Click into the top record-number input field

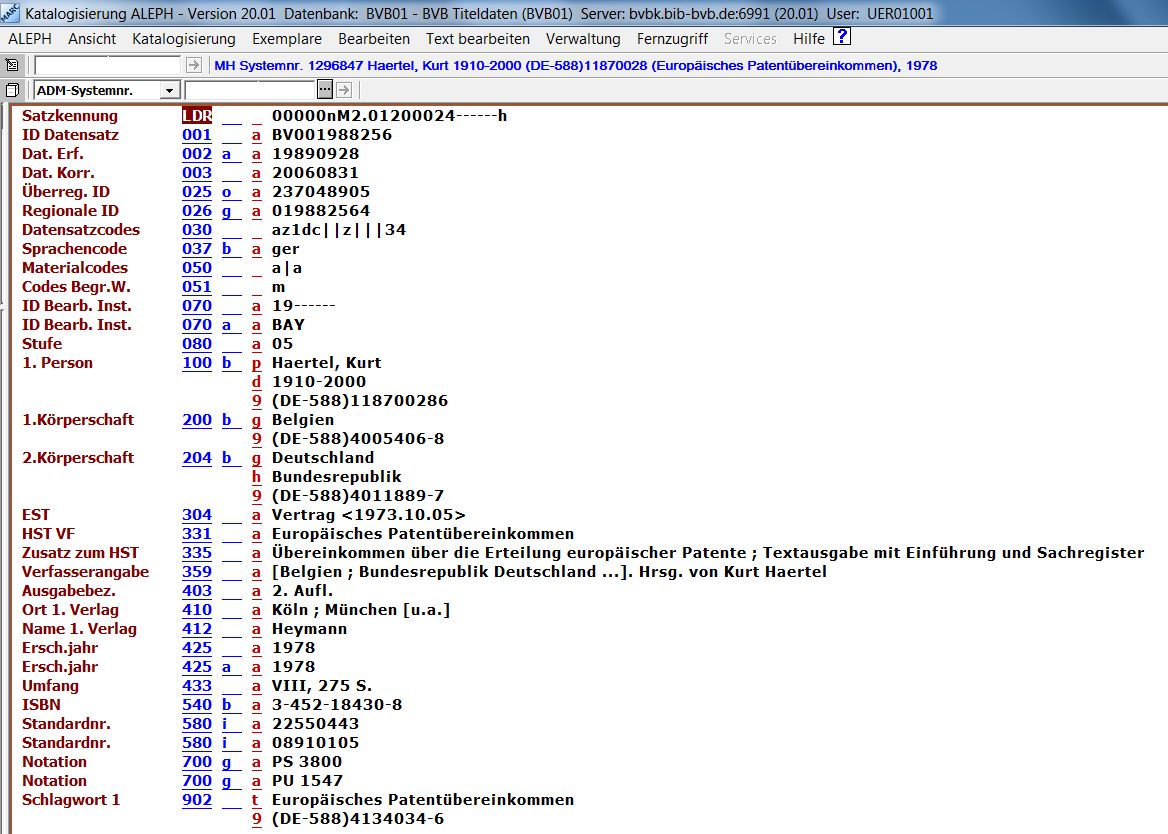(108, 65)
